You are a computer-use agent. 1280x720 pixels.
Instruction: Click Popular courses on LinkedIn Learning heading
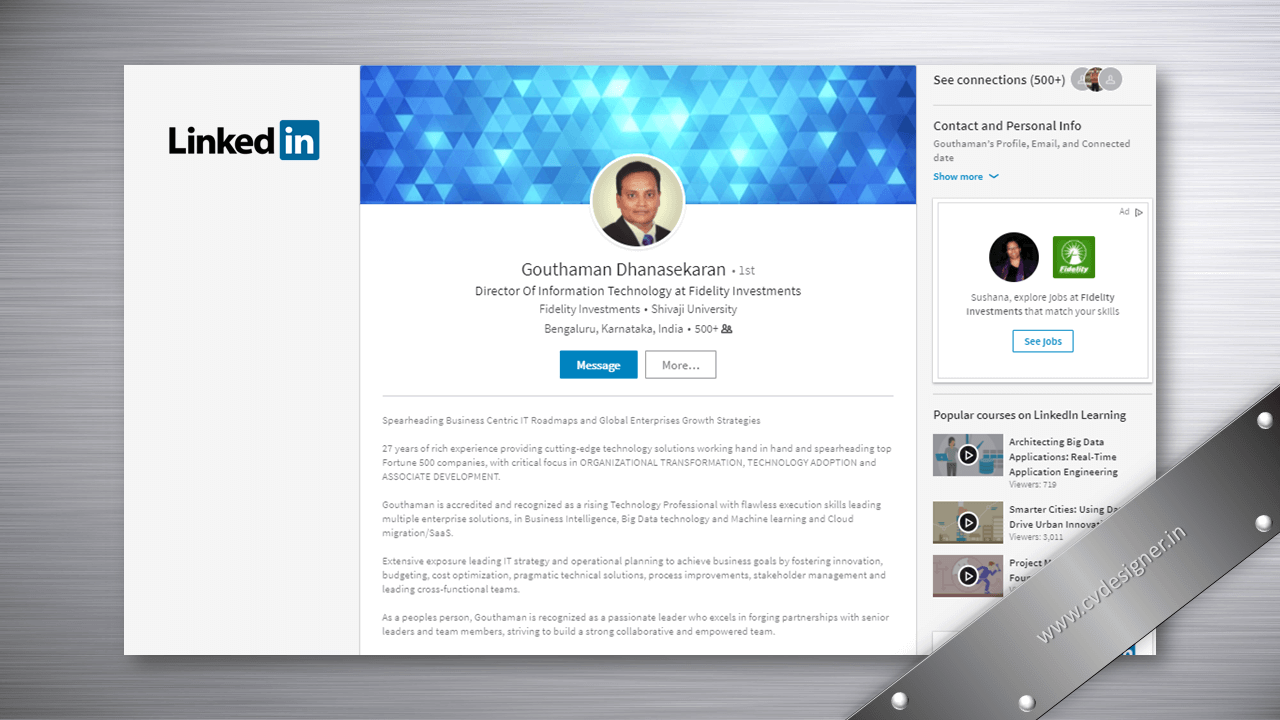point(1030,415)
